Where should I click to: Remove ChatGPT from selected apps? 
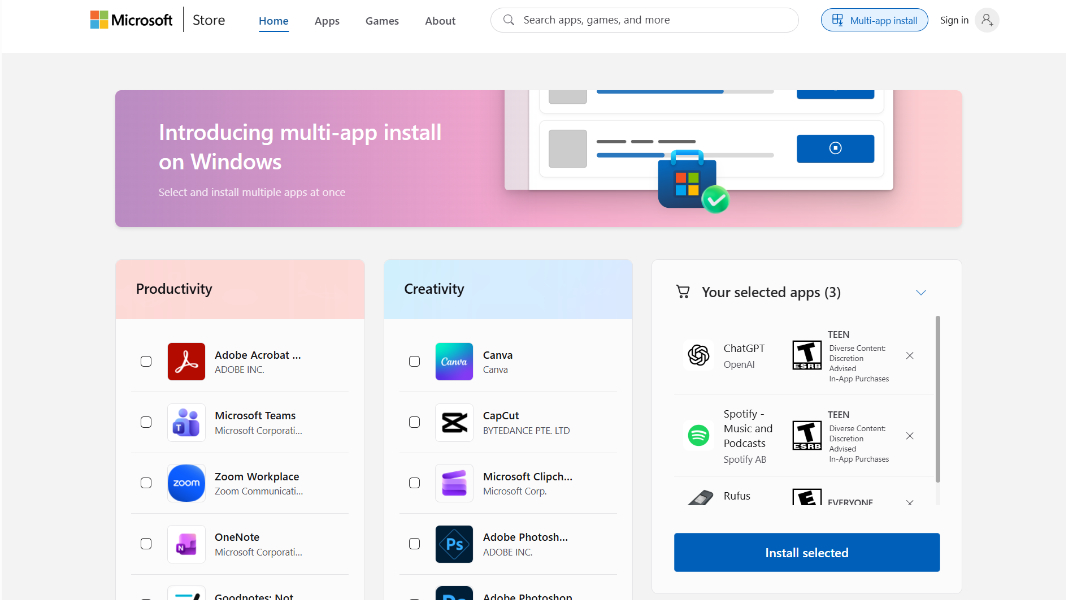pyautogui.click(x=910, y=355)
